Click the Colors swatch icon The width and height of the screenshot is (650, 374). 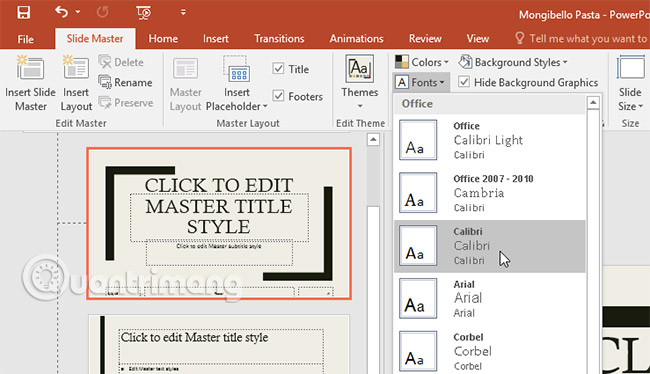[401, 62]
